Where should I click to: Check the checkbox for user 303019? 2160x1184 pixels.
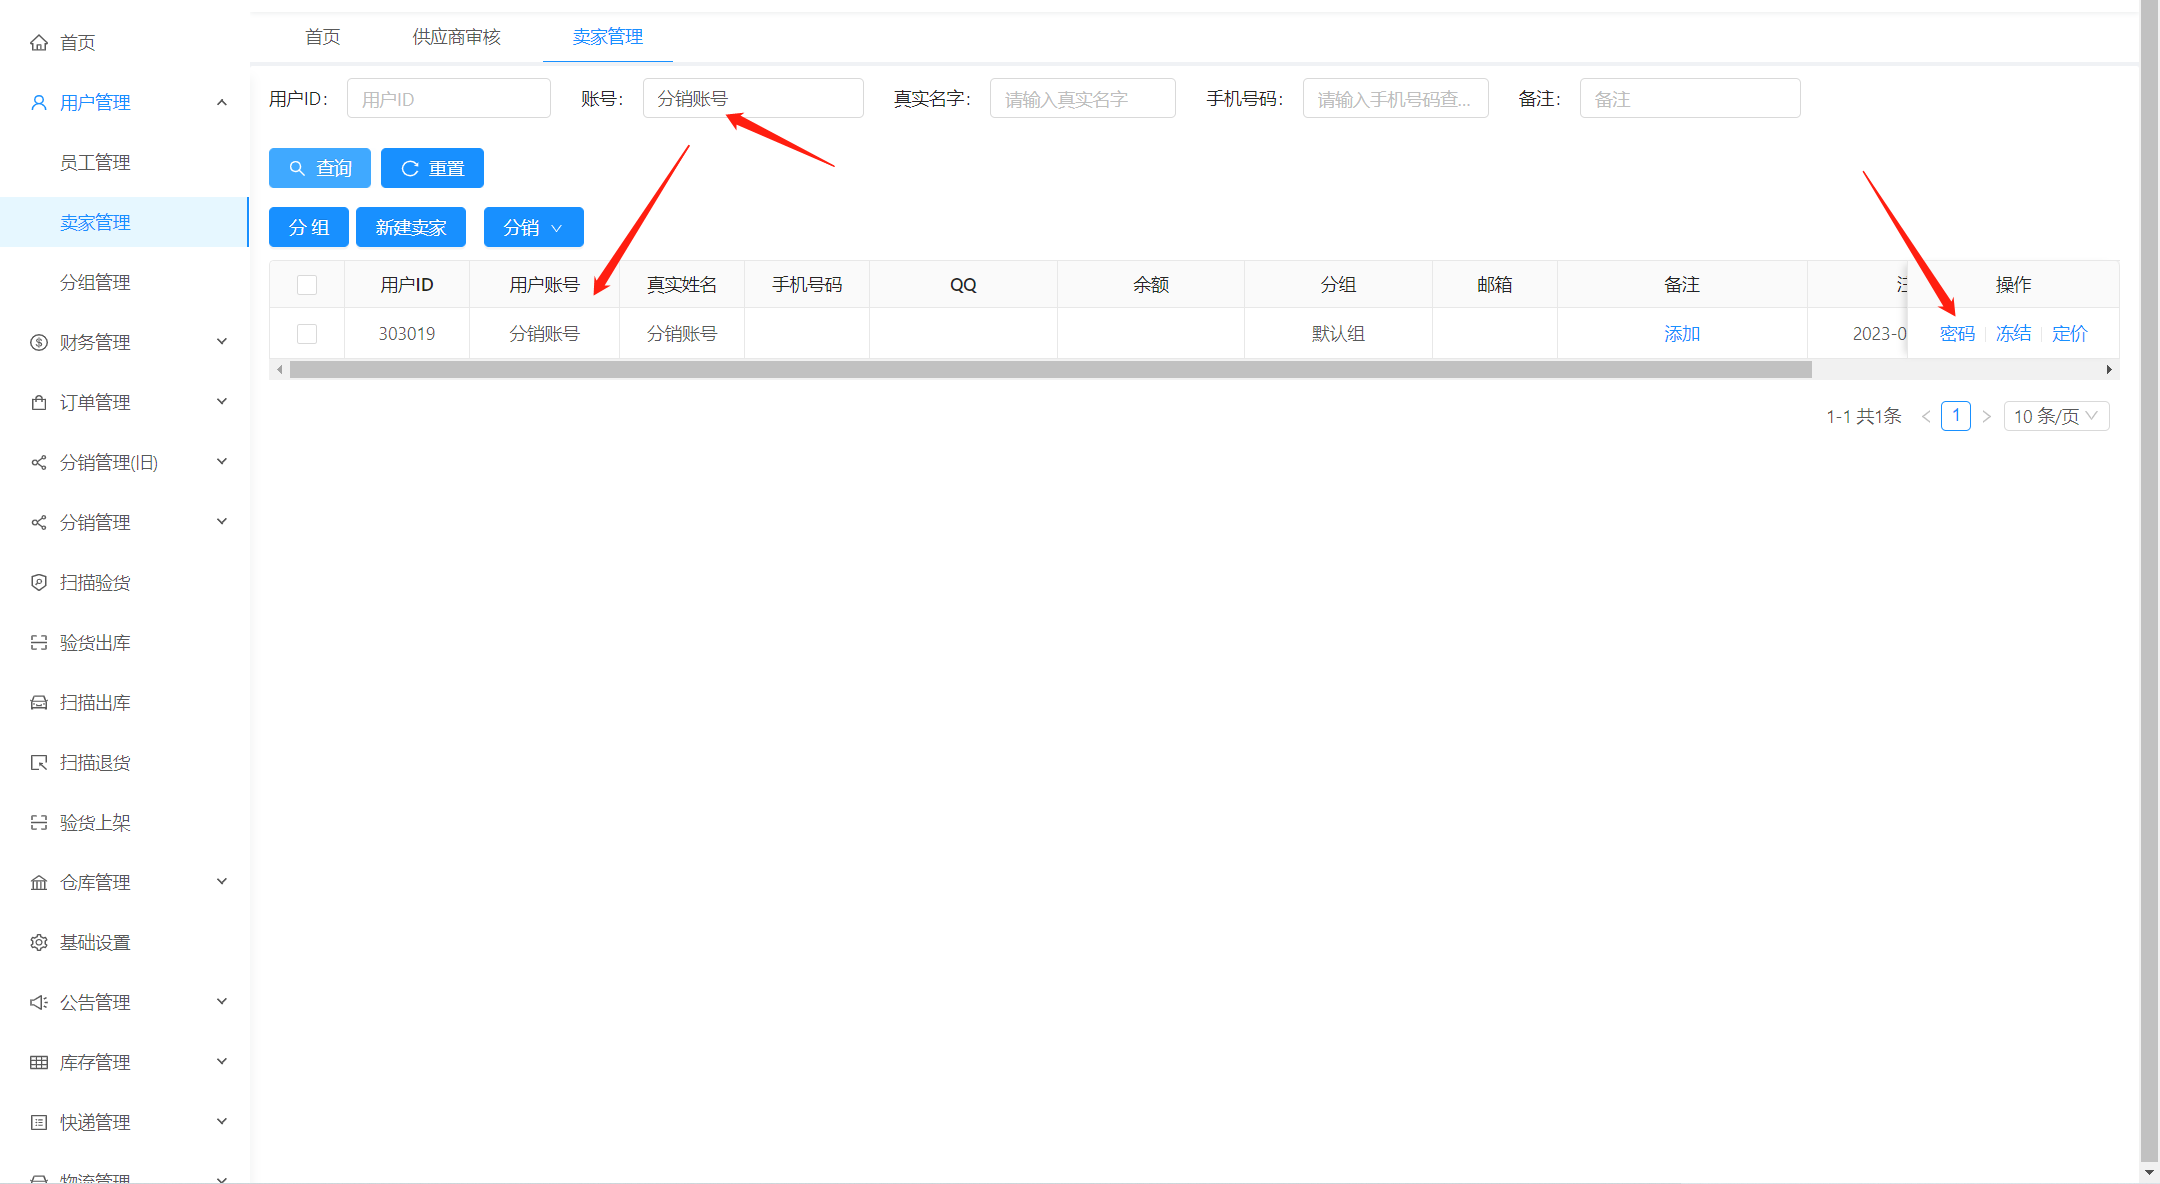pyautogui.click(x=307, y=334)
